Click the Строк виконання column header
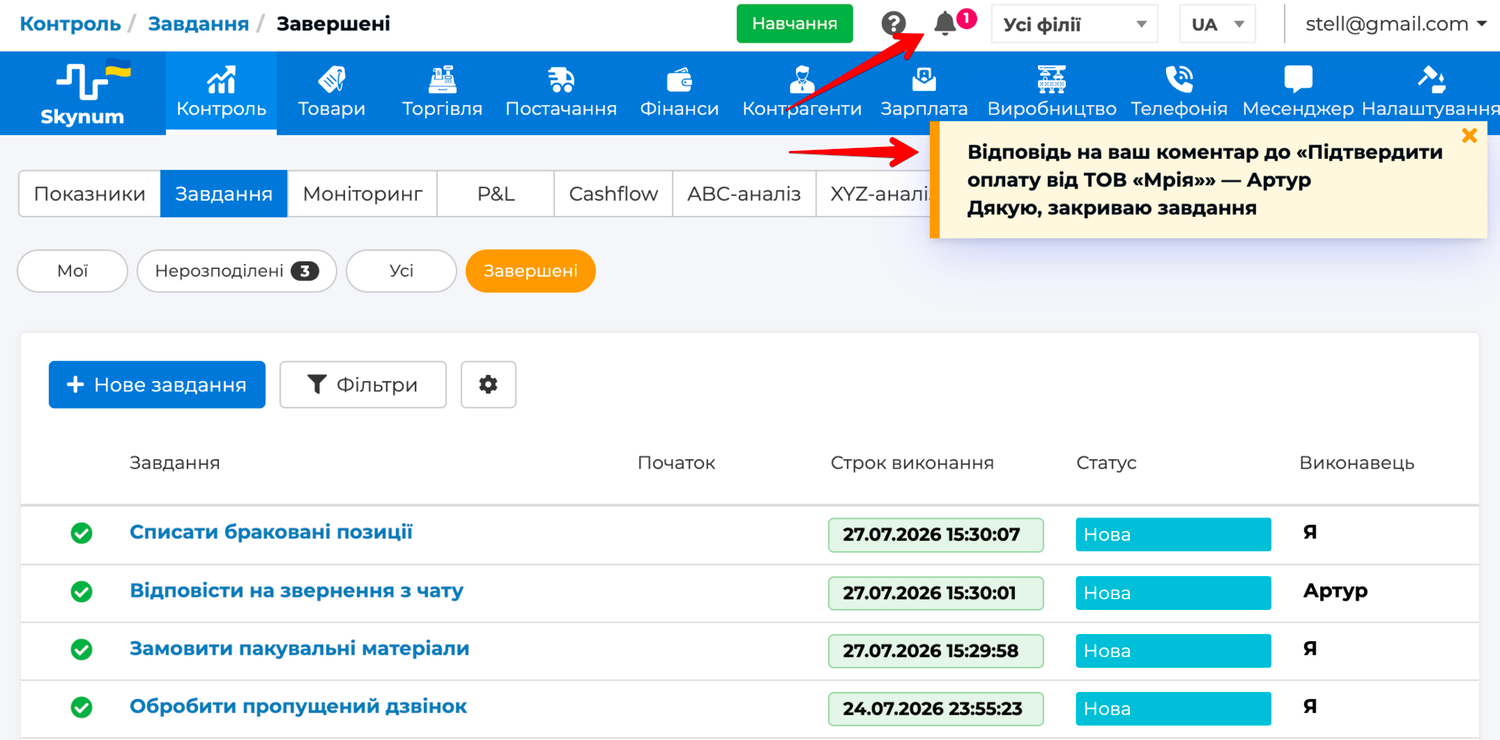This screenshot has height=740, width=1500. point(912,463)
